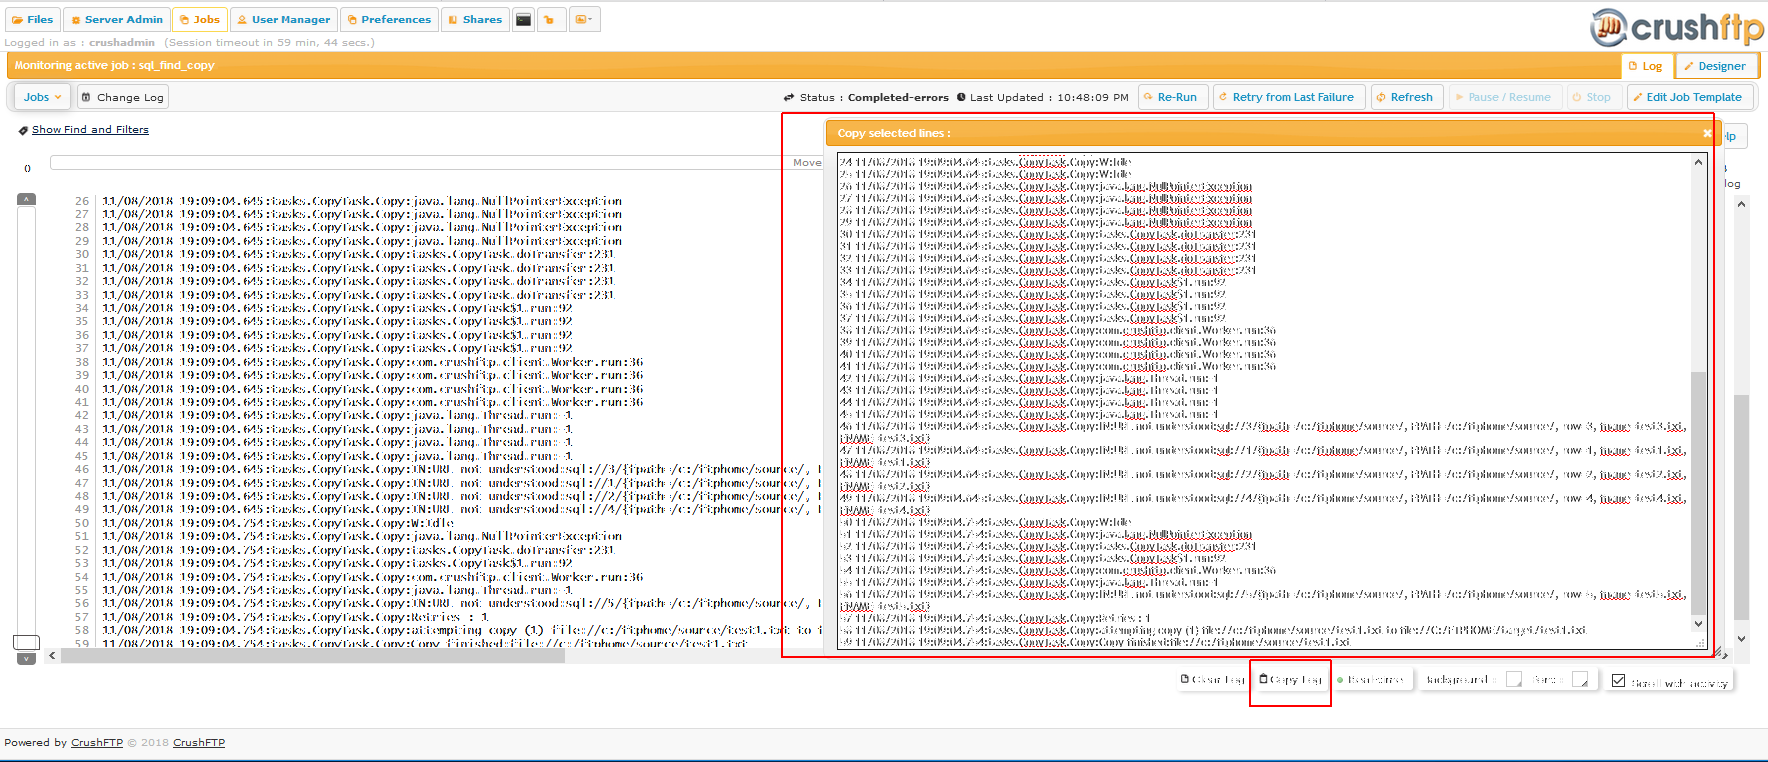Click the Re-Run job button
The height and width of the screenshot is (762, 1768).
1173,97
